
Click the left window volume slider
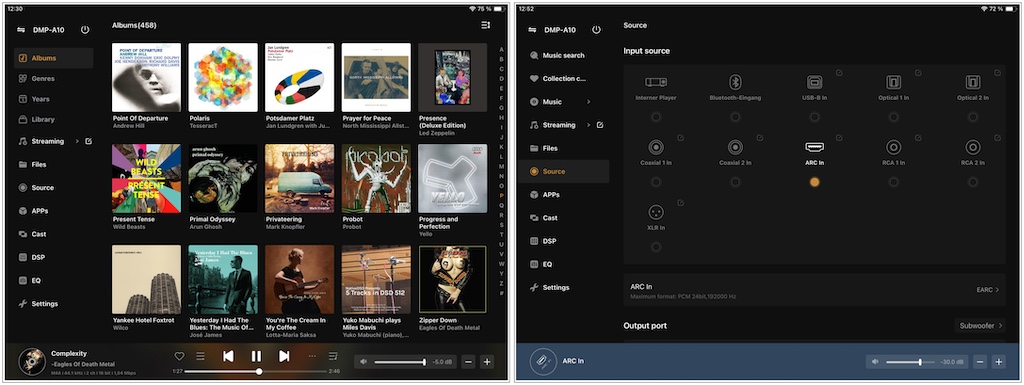click(400, 362)
